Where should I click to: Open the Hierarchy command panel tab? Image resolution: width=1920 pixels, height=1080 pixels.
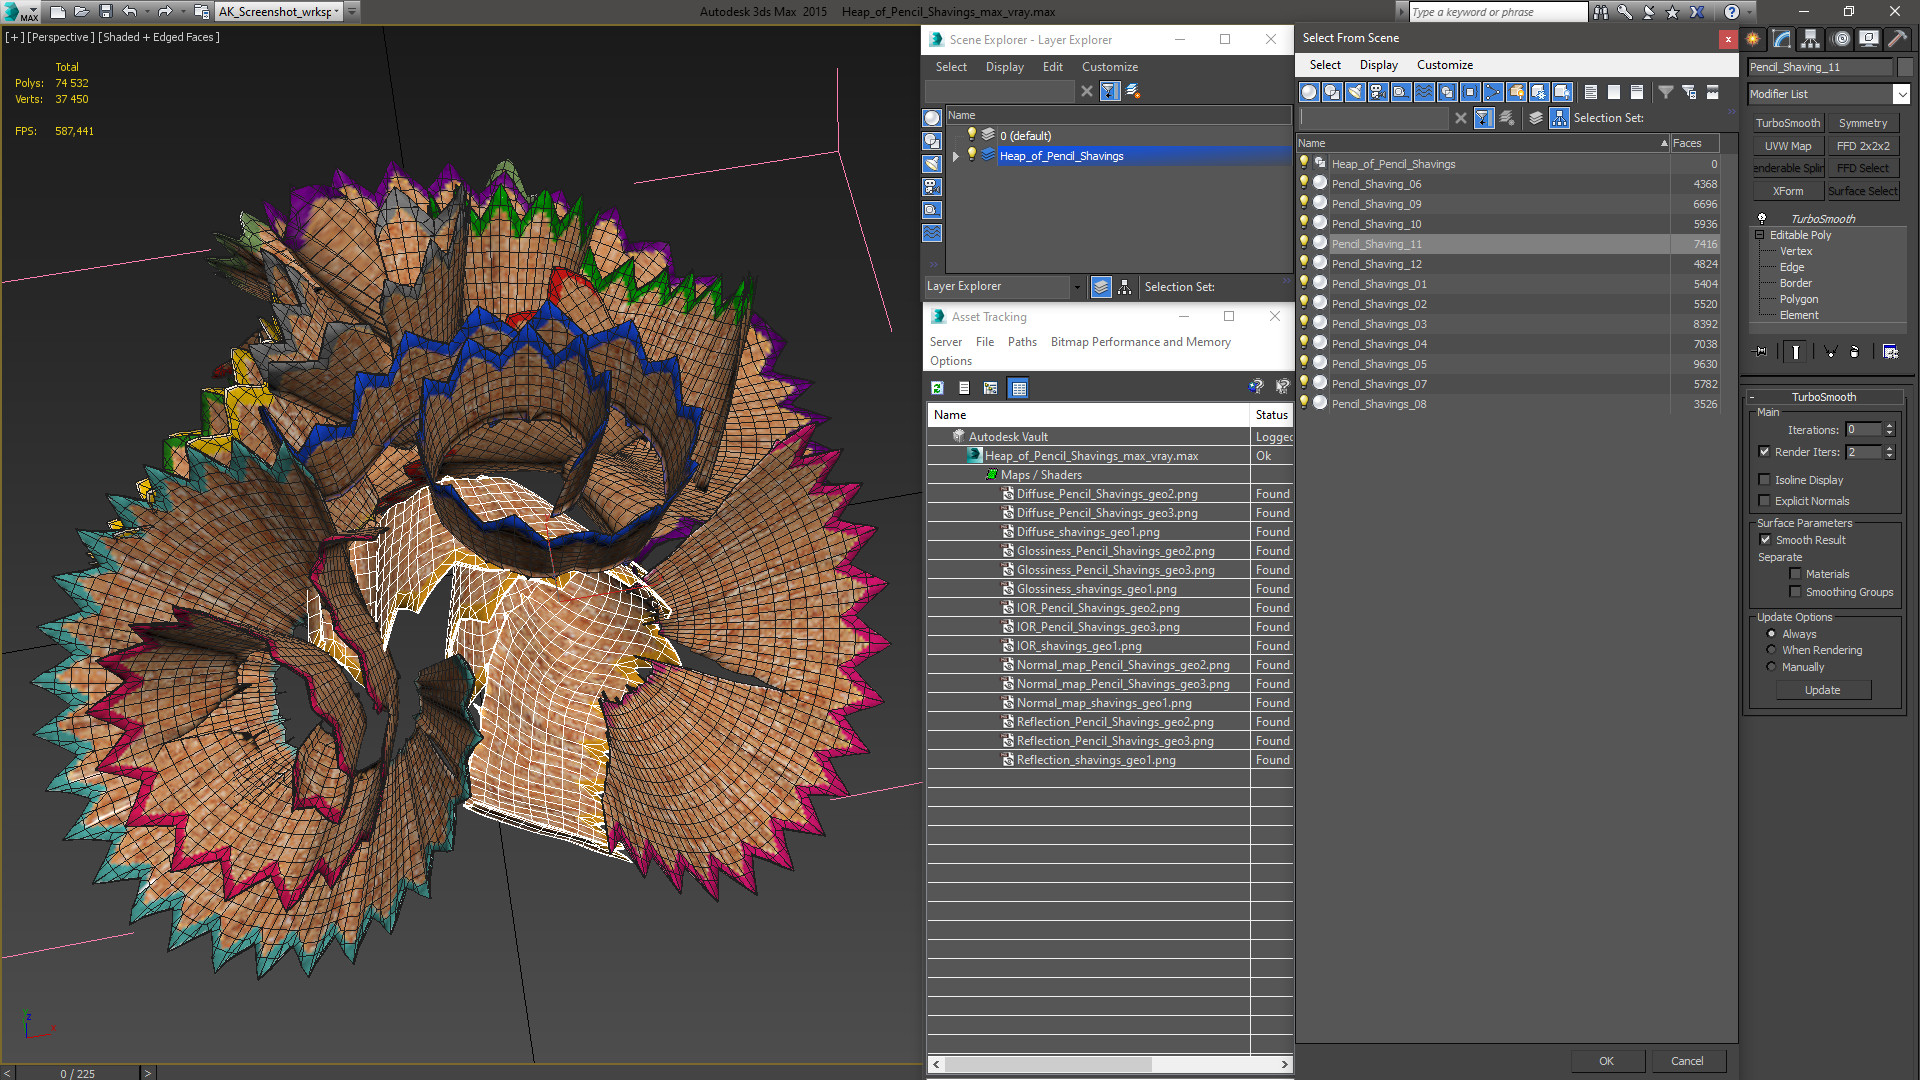tap(1811, 39)
